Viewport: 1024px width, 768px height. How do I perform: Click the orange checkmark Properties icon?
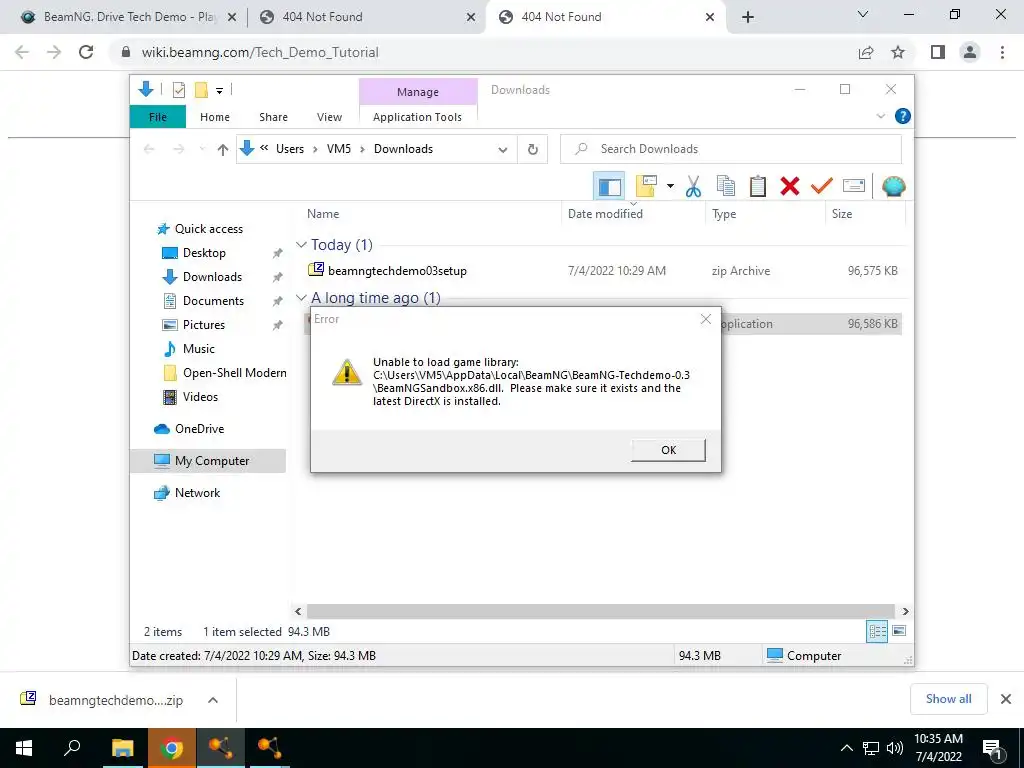point(822,186)
